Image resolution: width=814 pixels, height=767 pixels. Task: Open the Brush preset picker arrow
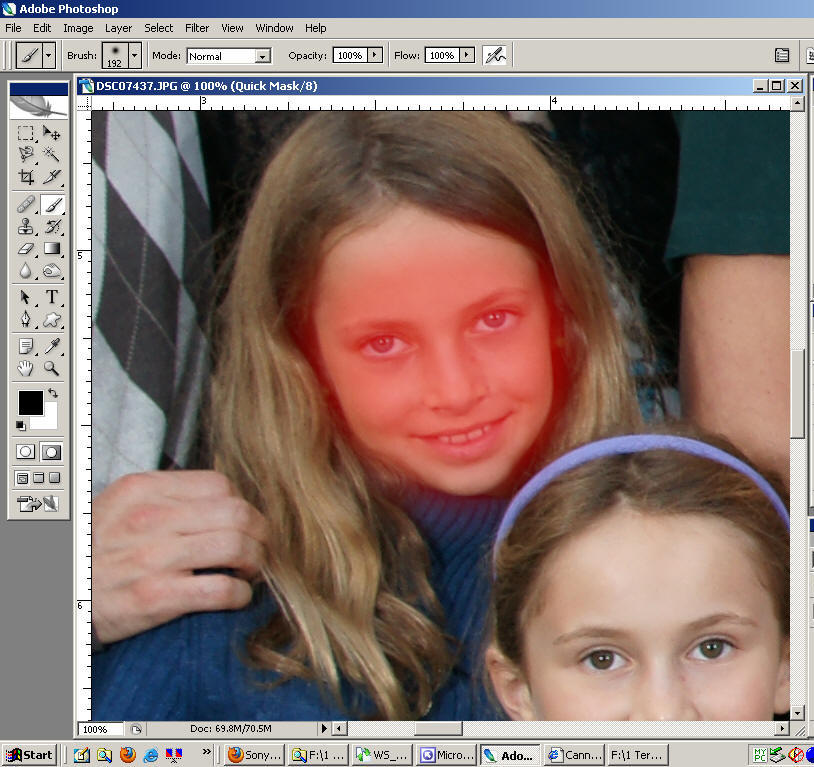coord(134,55)
